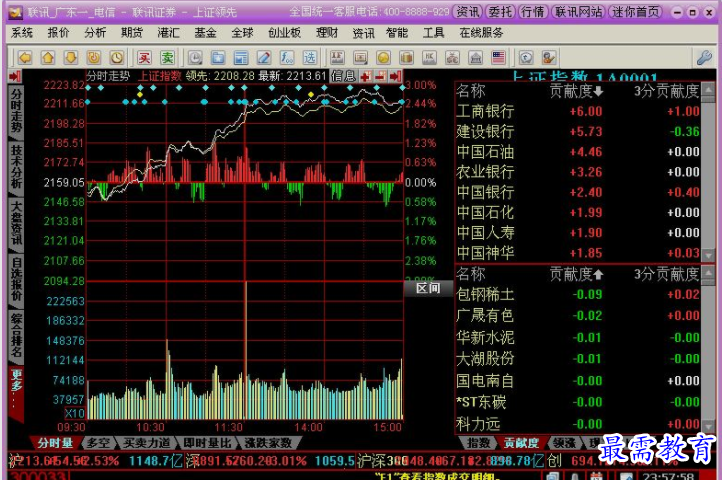
Task: Click the up arrow toolbar icon
Action: point(48,58)
